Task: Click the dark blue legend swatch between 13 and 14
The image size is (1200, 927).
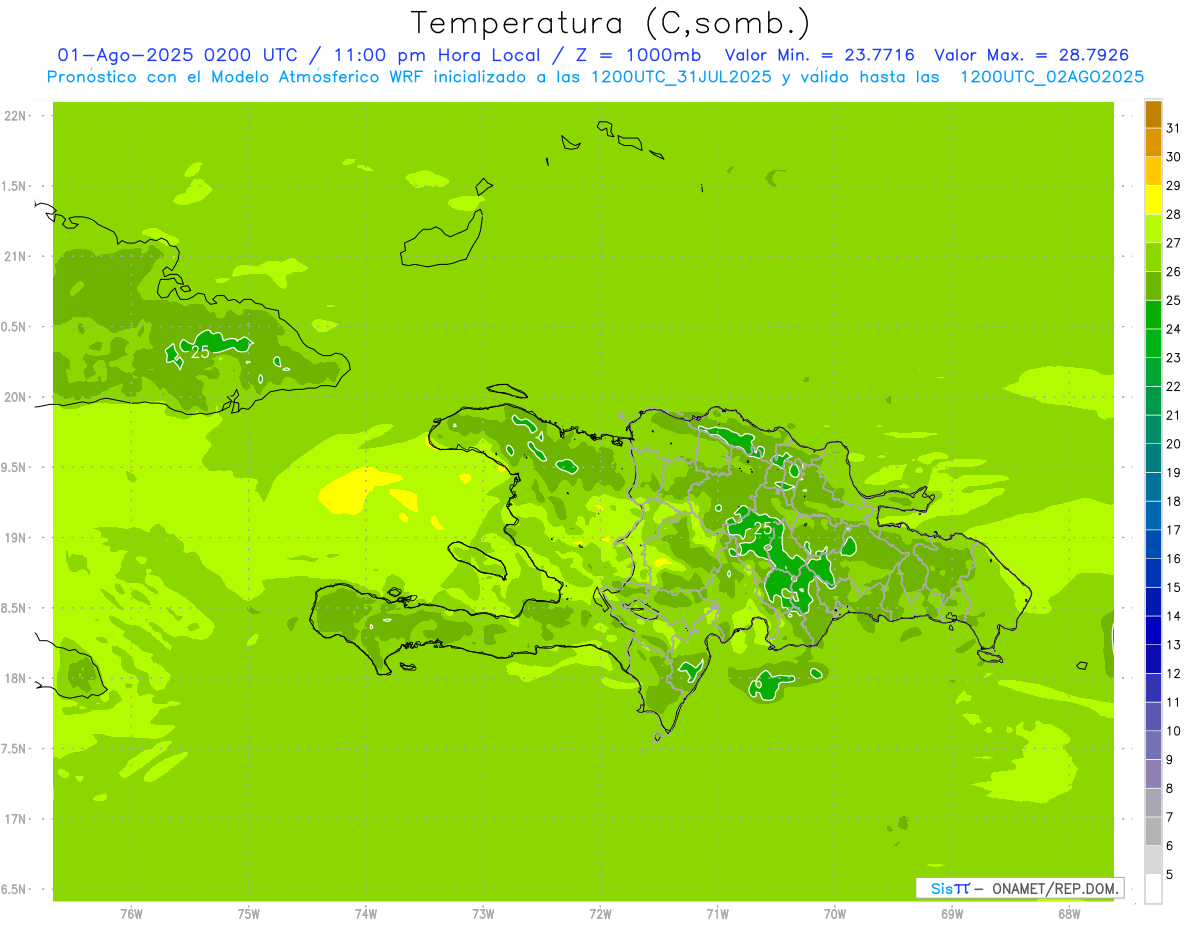Action: (x=1153, y=630)
